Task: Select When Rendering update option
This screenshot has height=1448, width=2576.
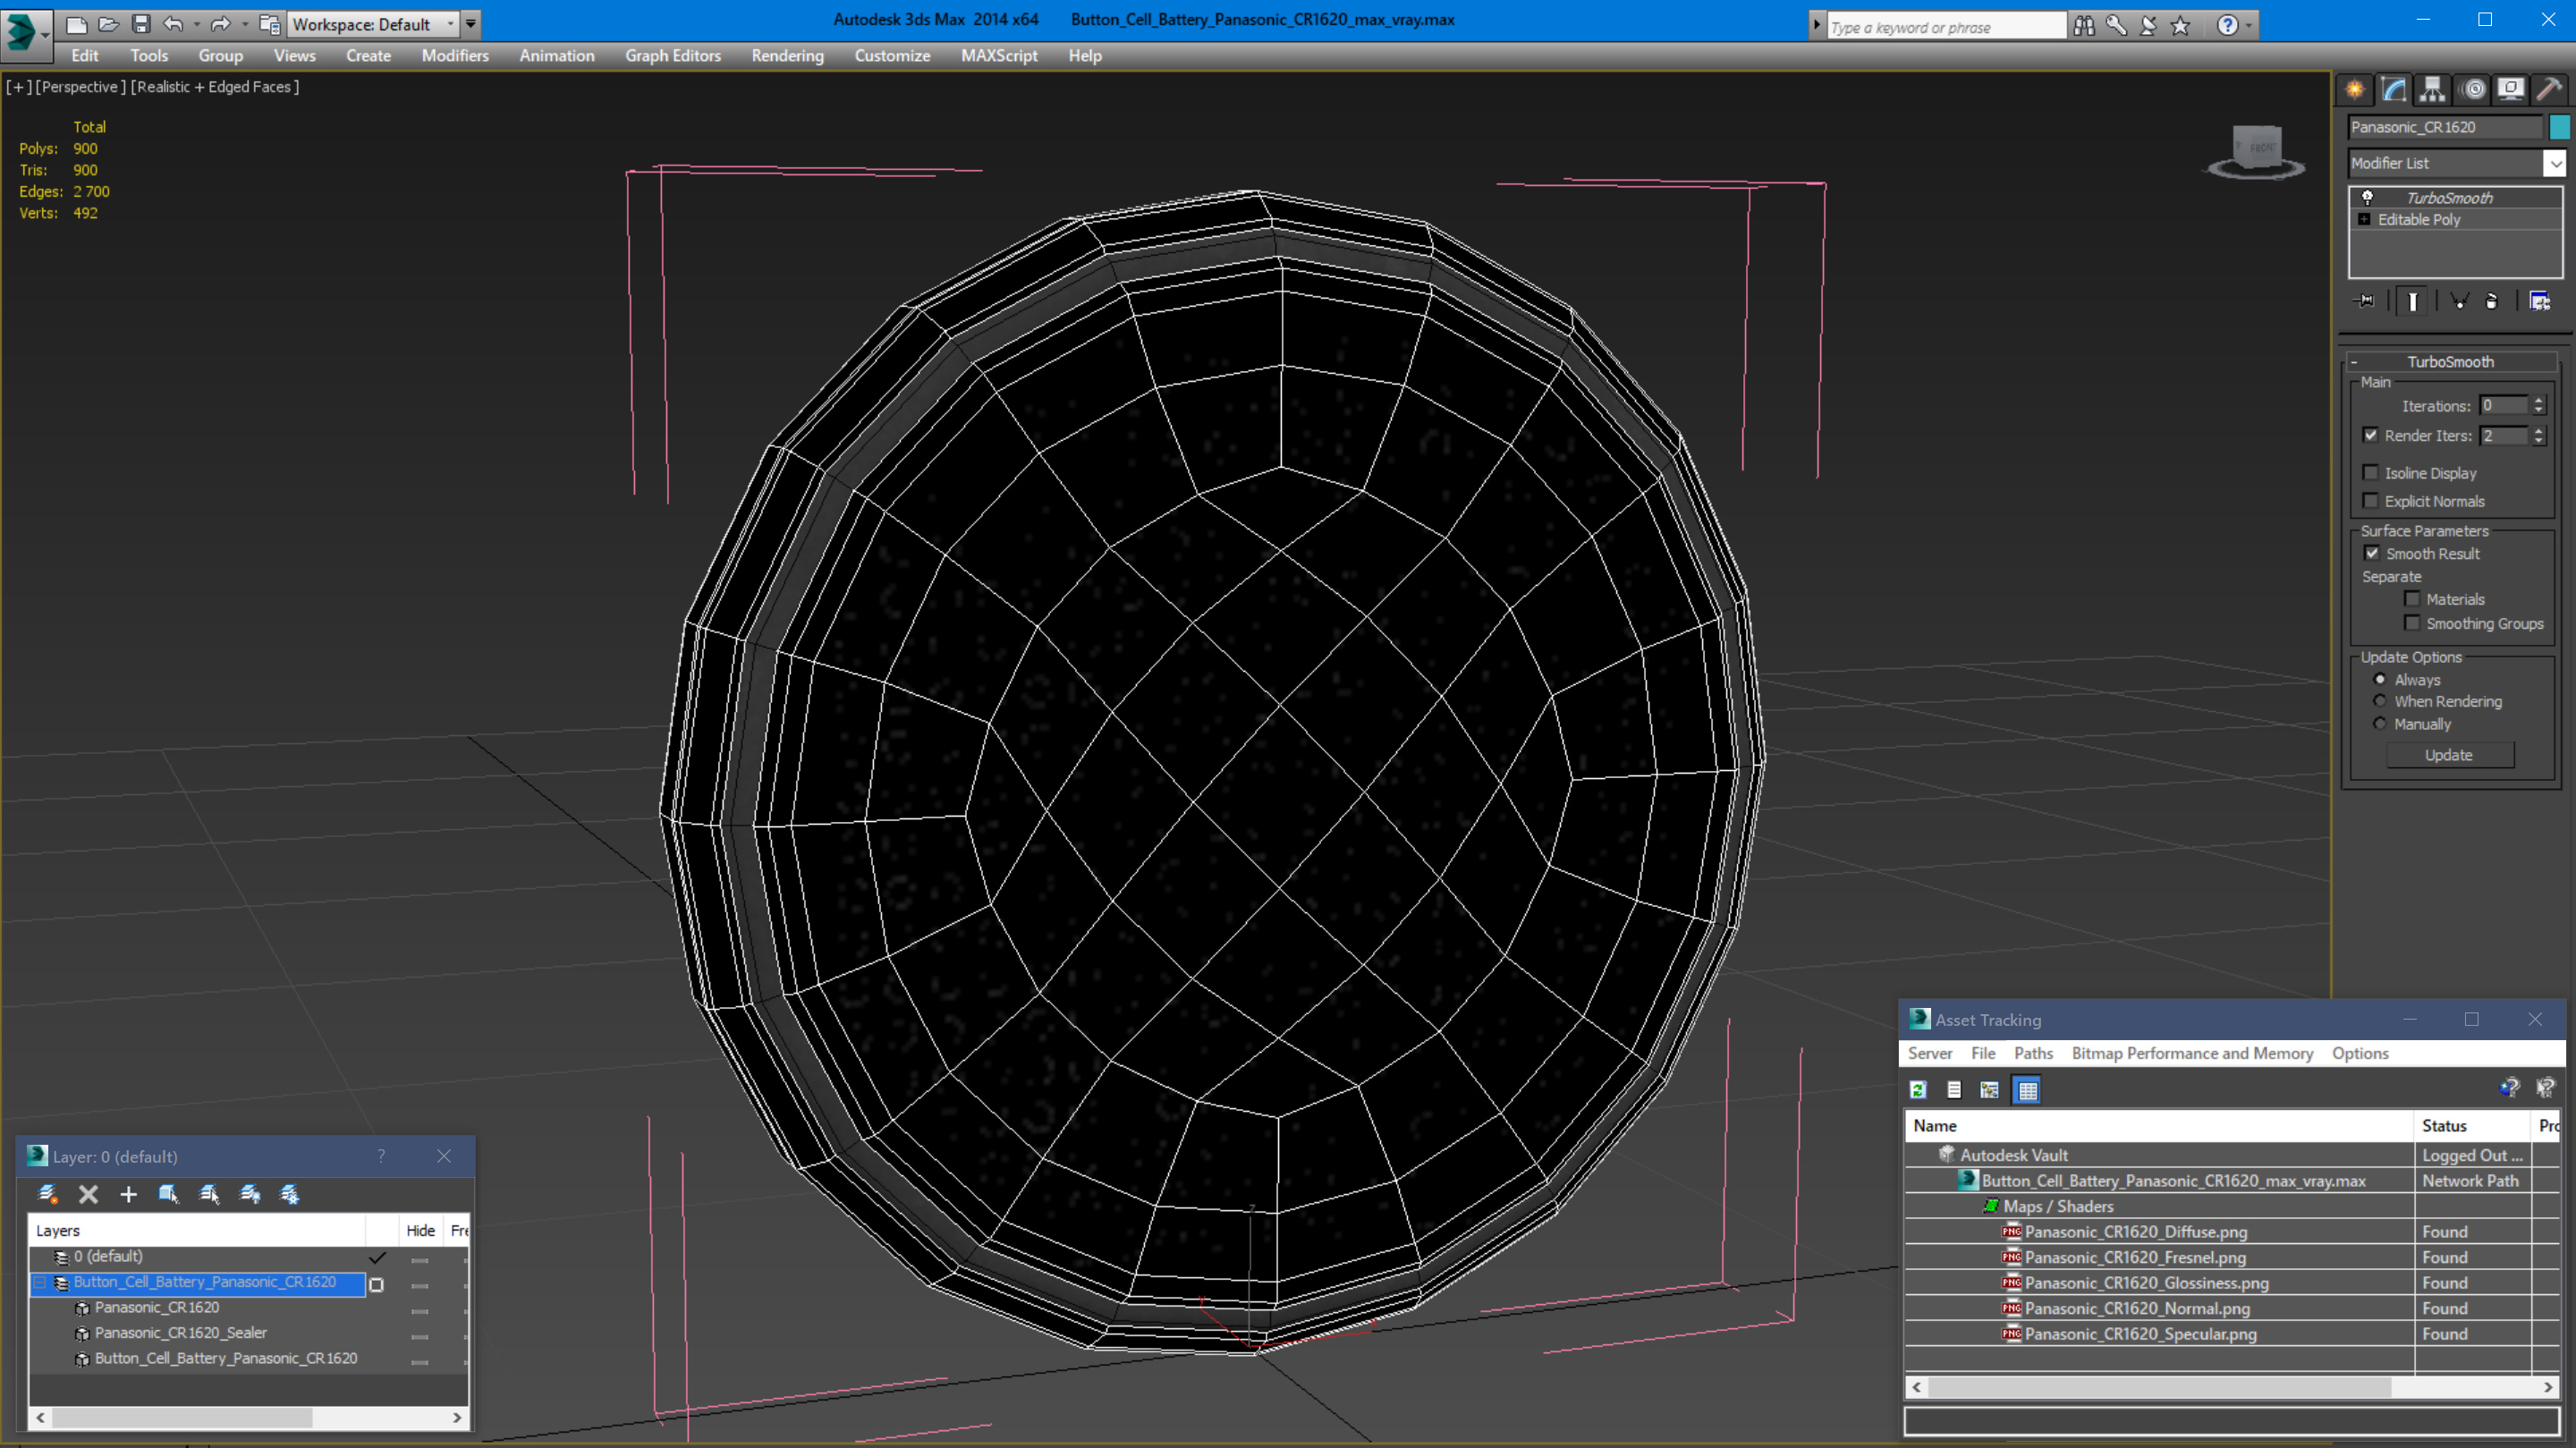Action: tap(2380, 701)
